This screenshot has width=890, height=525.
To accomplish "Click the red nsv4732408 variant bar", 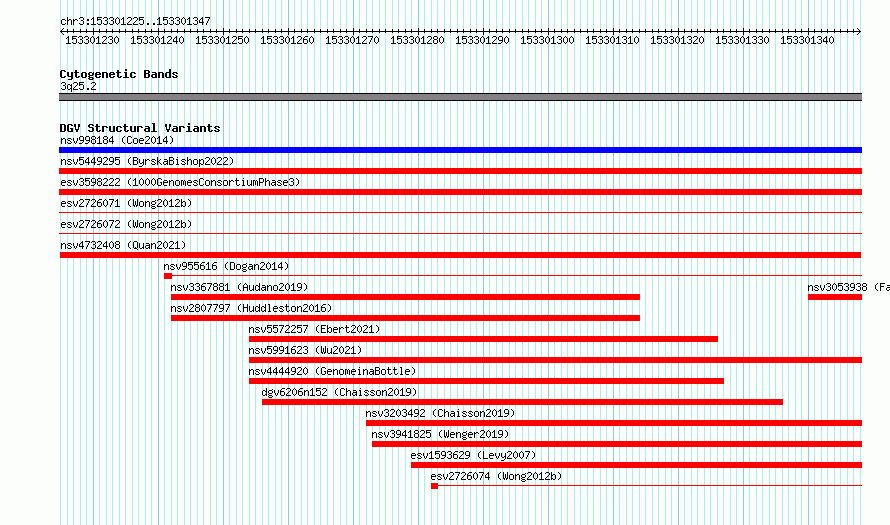I will click(460, 255).
